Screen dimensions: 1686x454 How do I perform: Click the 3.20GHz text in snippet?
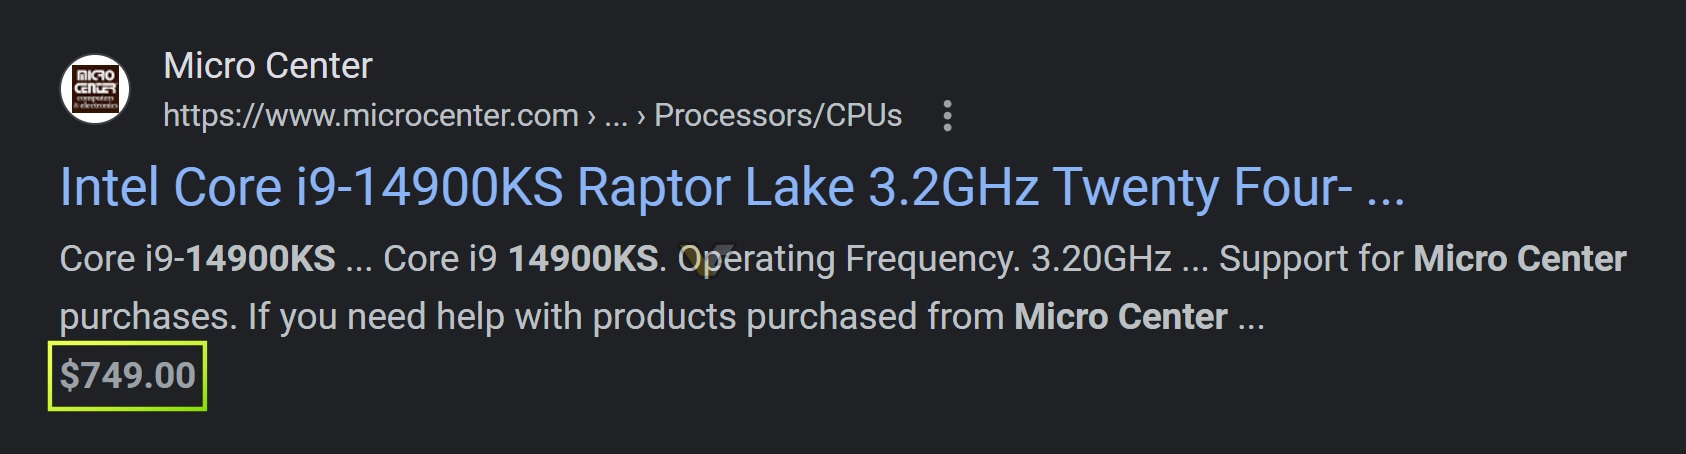[1100, 259]
